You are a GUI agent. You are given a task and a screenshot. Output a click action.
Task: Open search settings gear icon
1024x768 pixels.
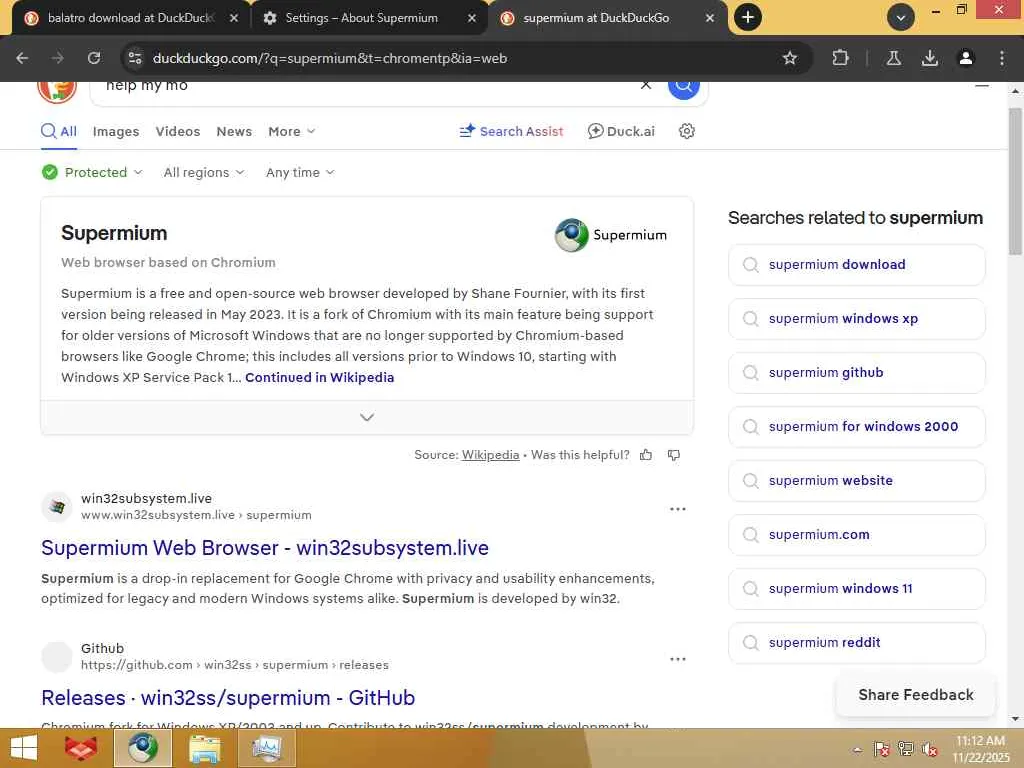[686, 131]
